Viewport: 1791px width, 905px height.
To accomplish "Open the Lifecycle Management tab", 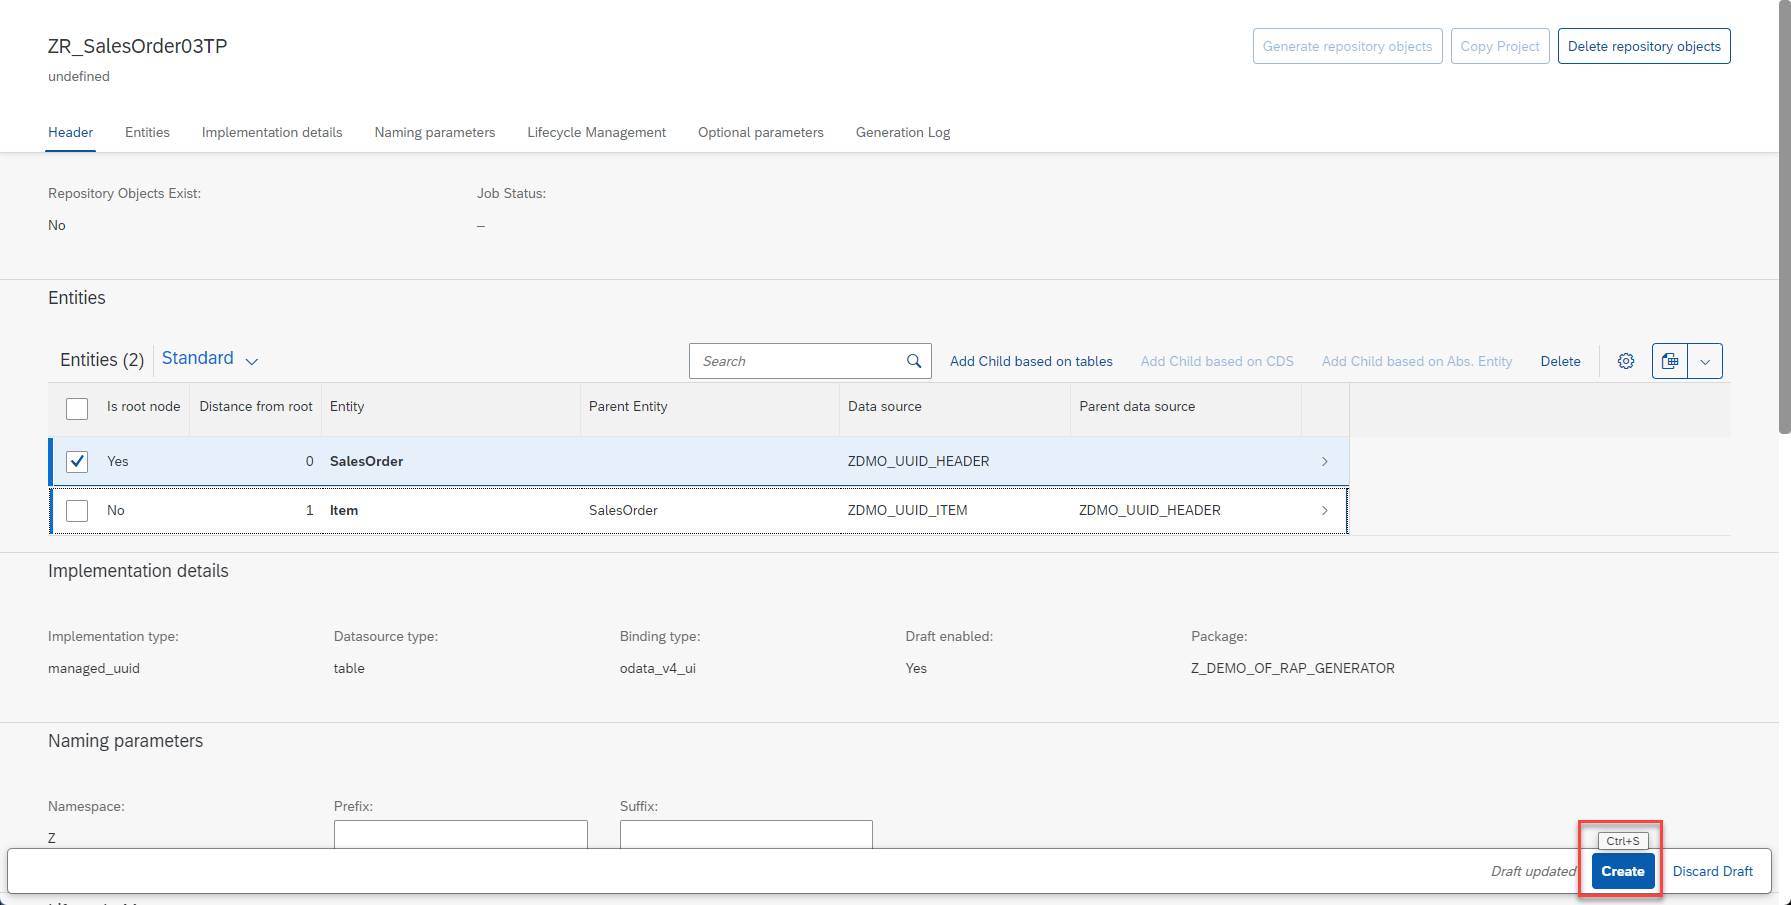I will 597,132.
